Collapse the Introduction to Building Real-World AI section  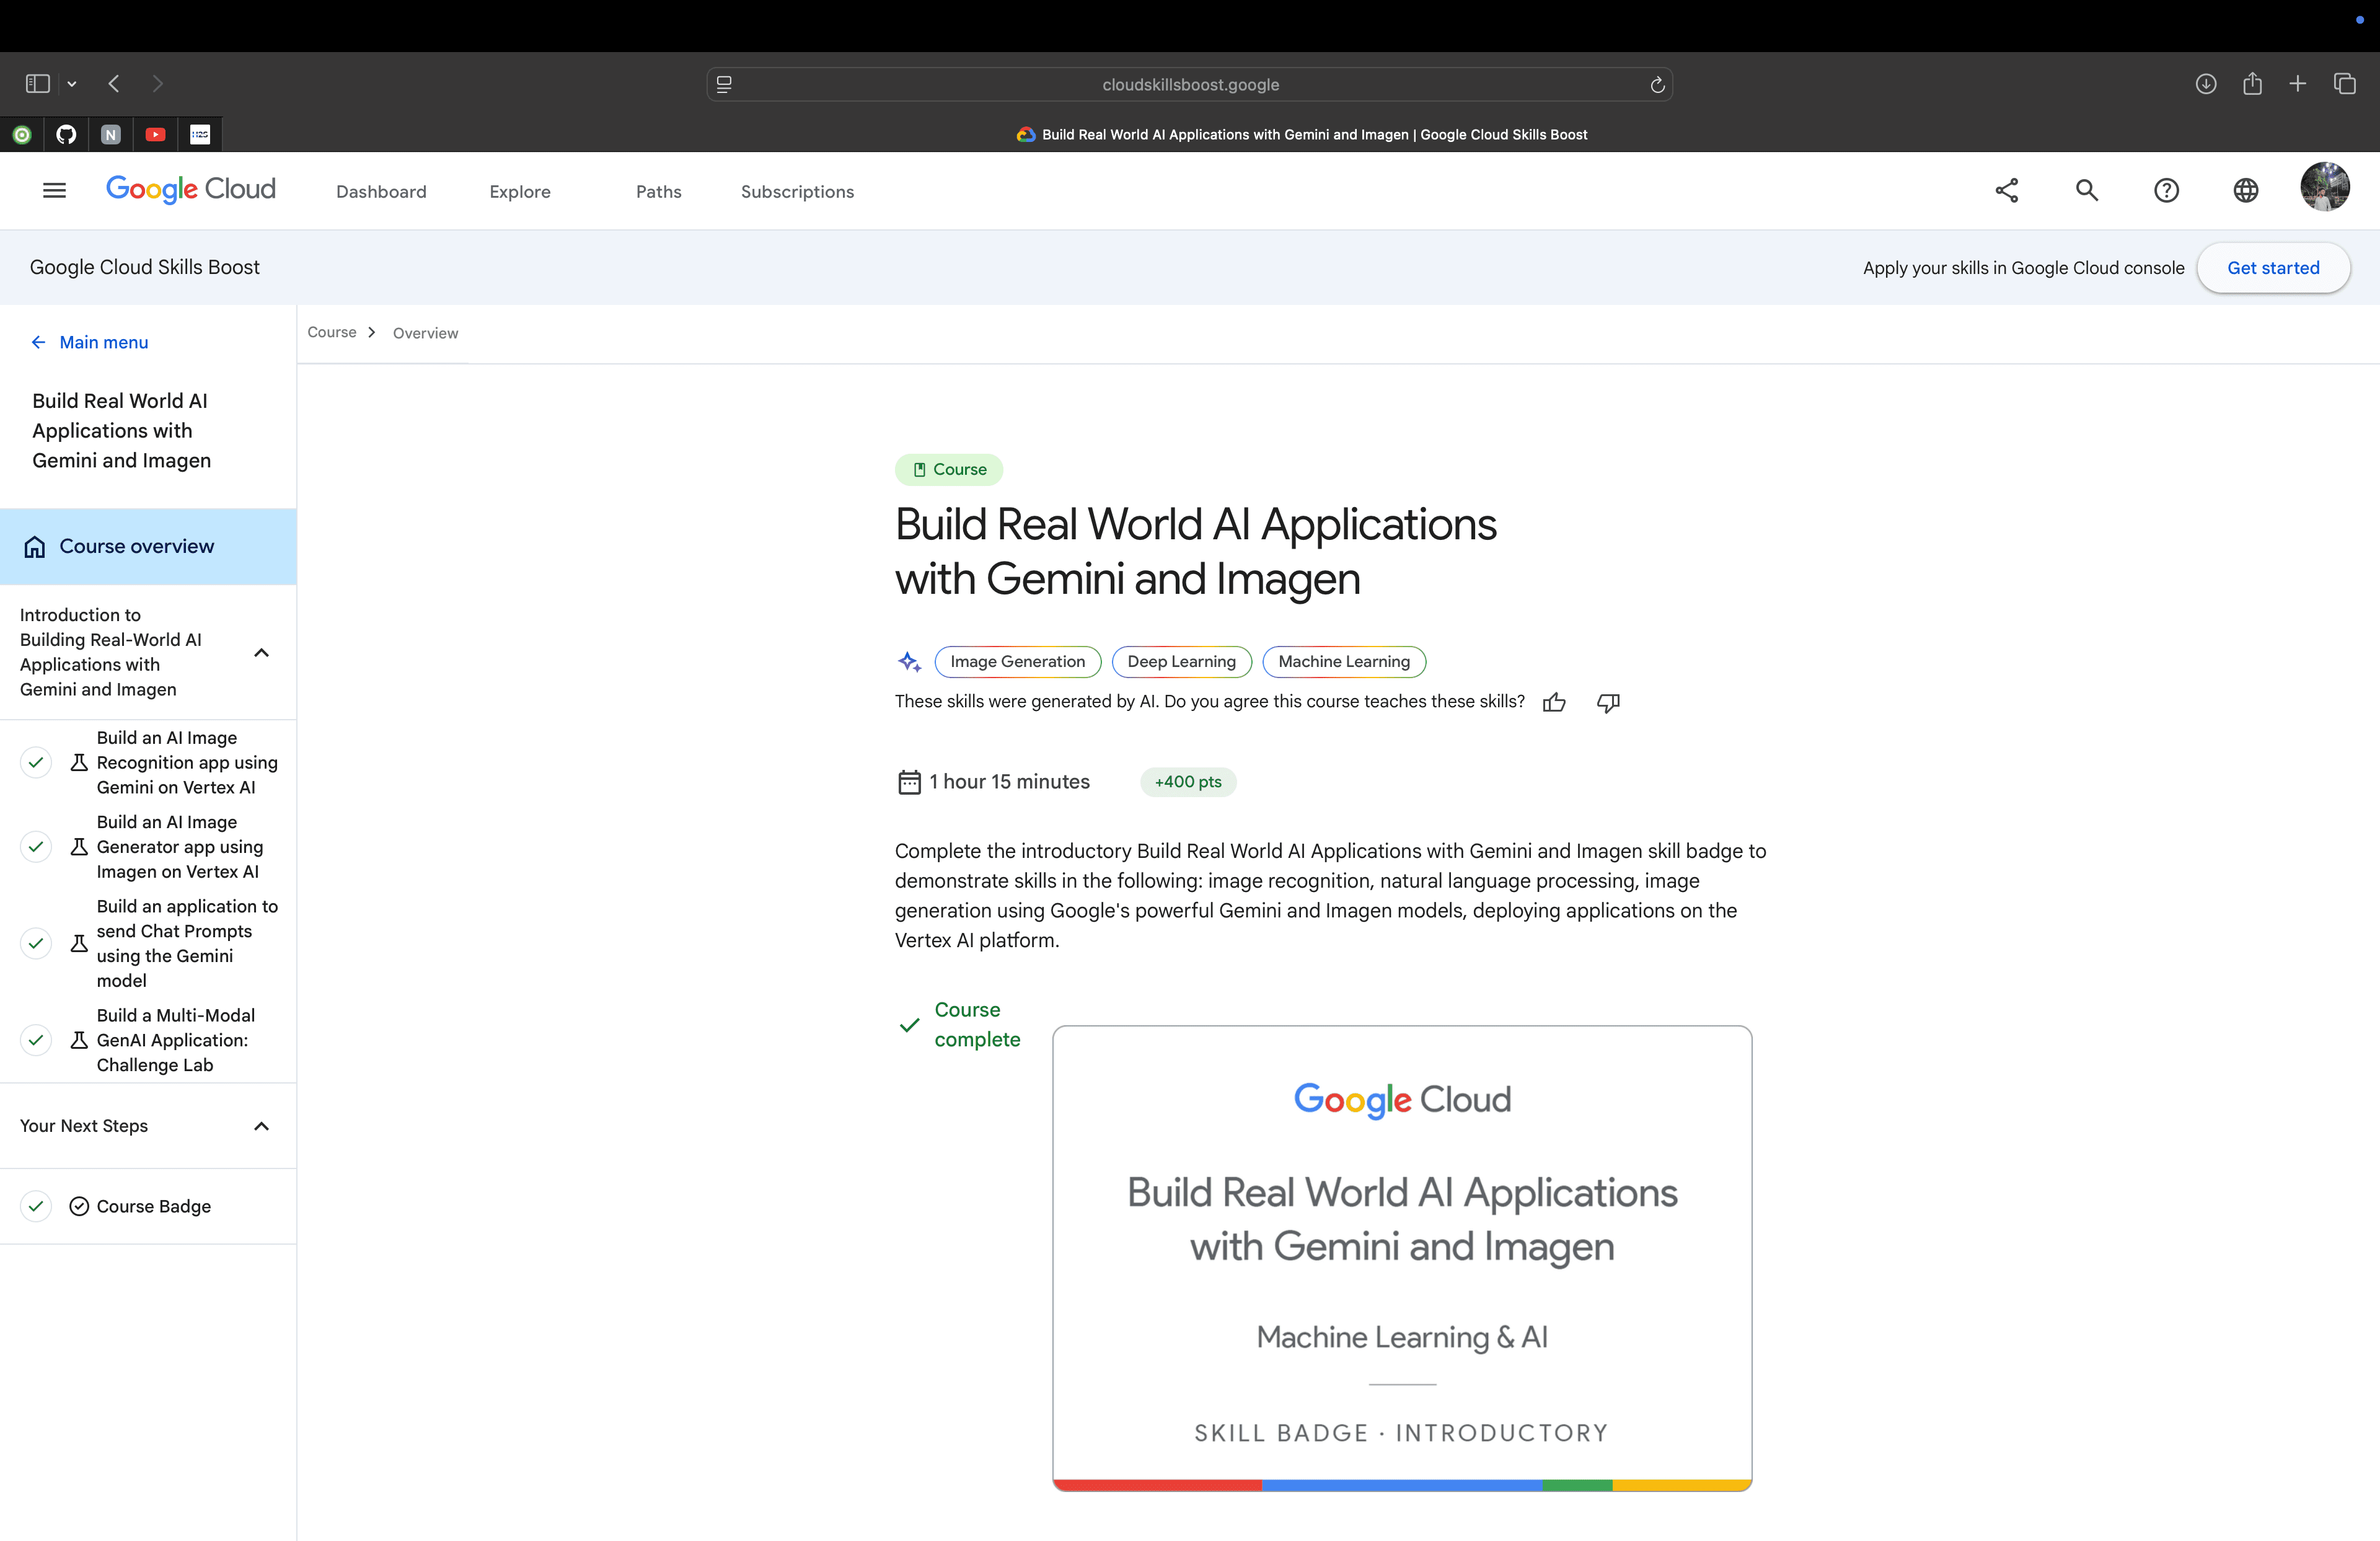pos(262,653)
